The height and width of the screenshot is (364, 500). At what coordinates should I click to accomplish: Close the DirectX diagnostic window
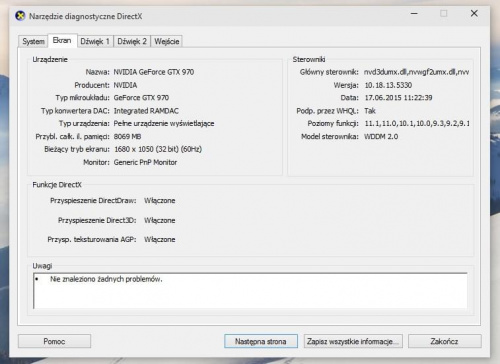point(474,14)
